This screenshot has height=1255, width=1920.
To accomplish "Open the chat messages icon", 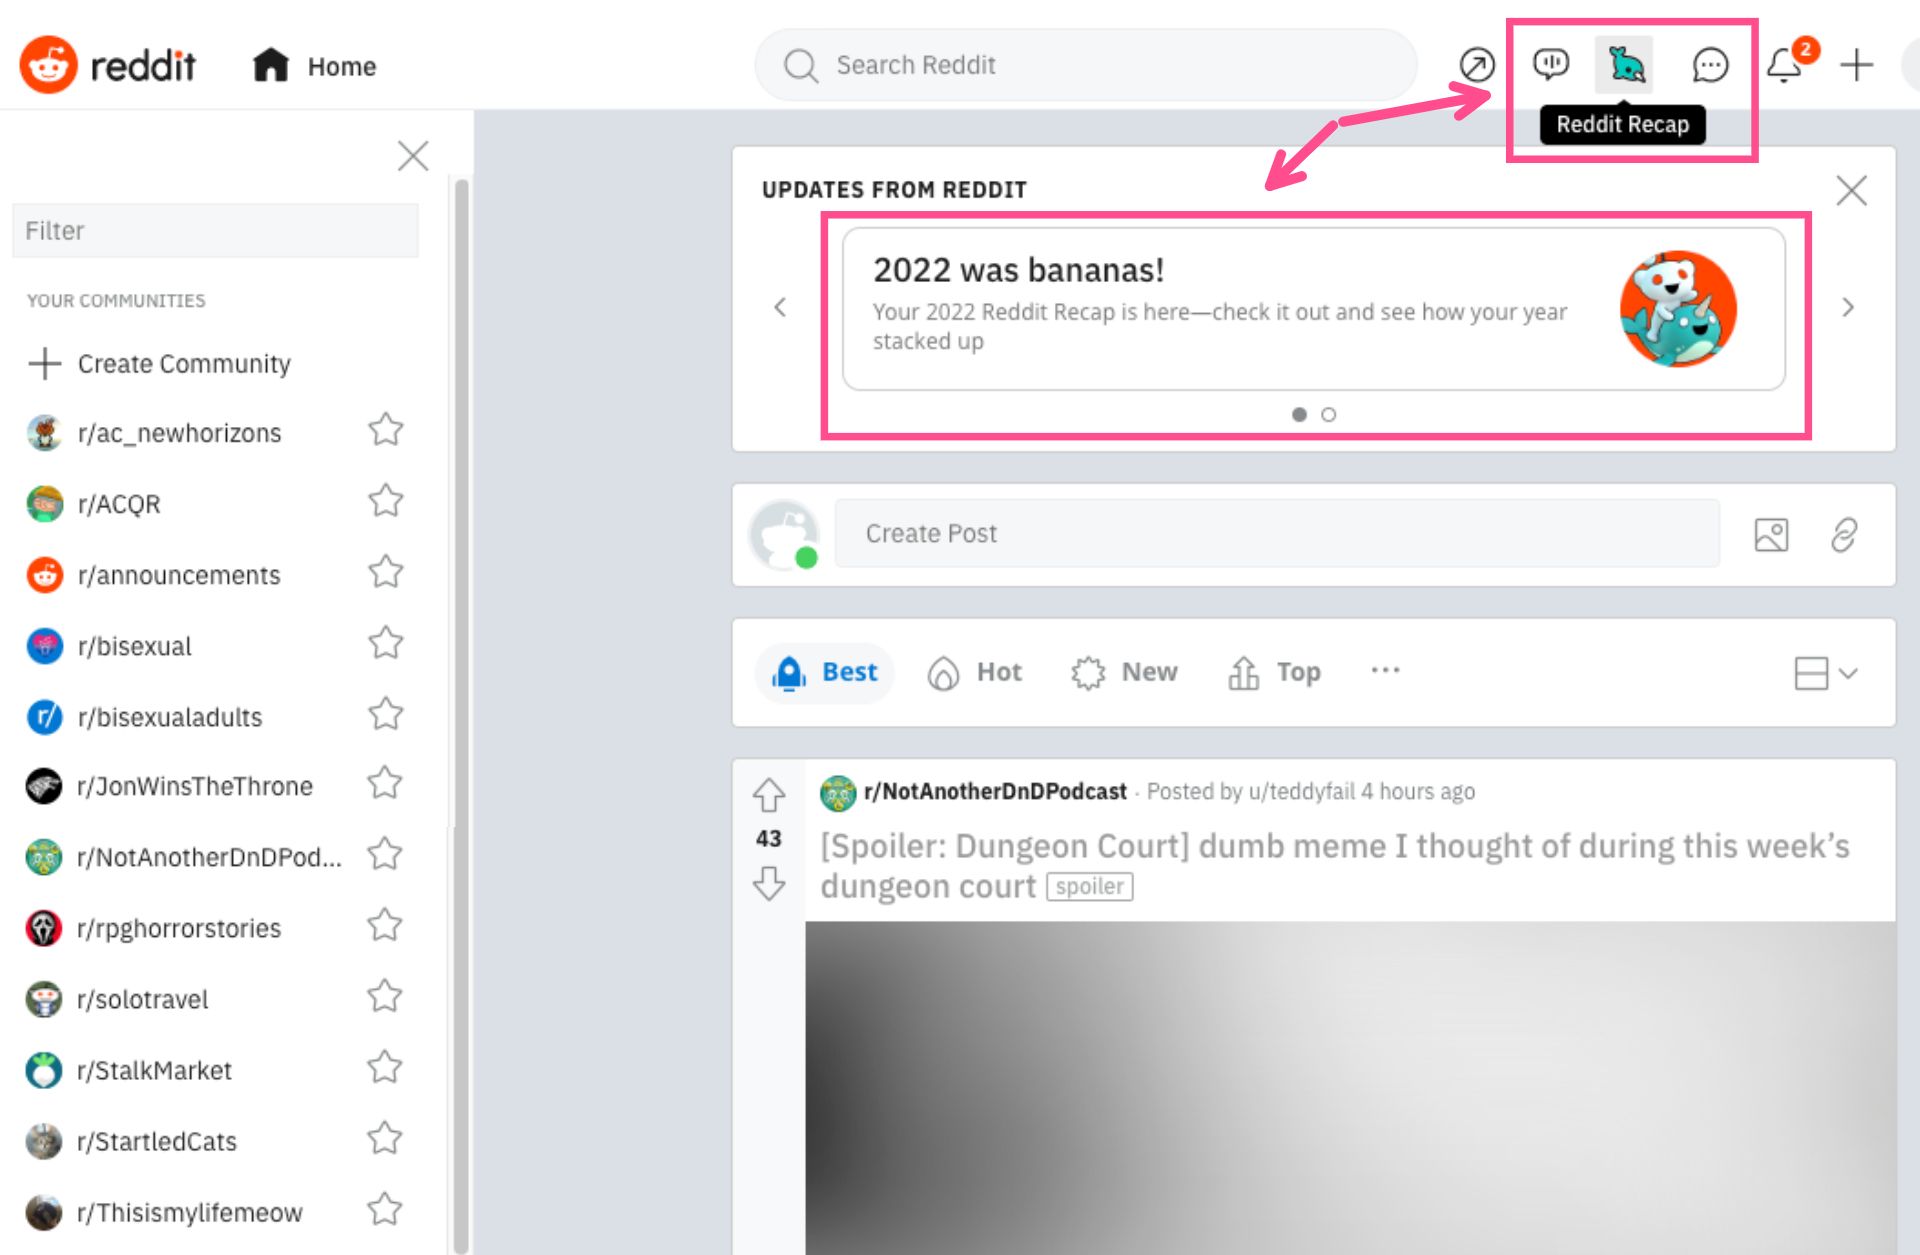I will 1710,64.
